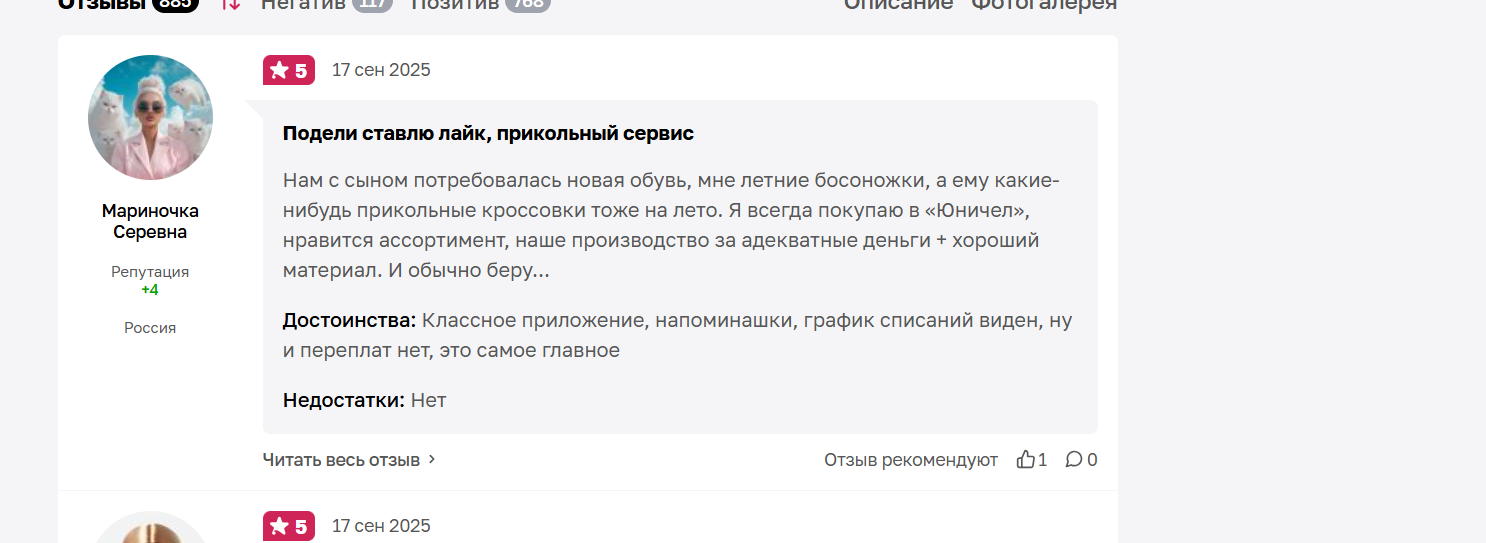1486x543 pixels.
Task: Click the Репутация +4 value
Action: coord(150,290)
